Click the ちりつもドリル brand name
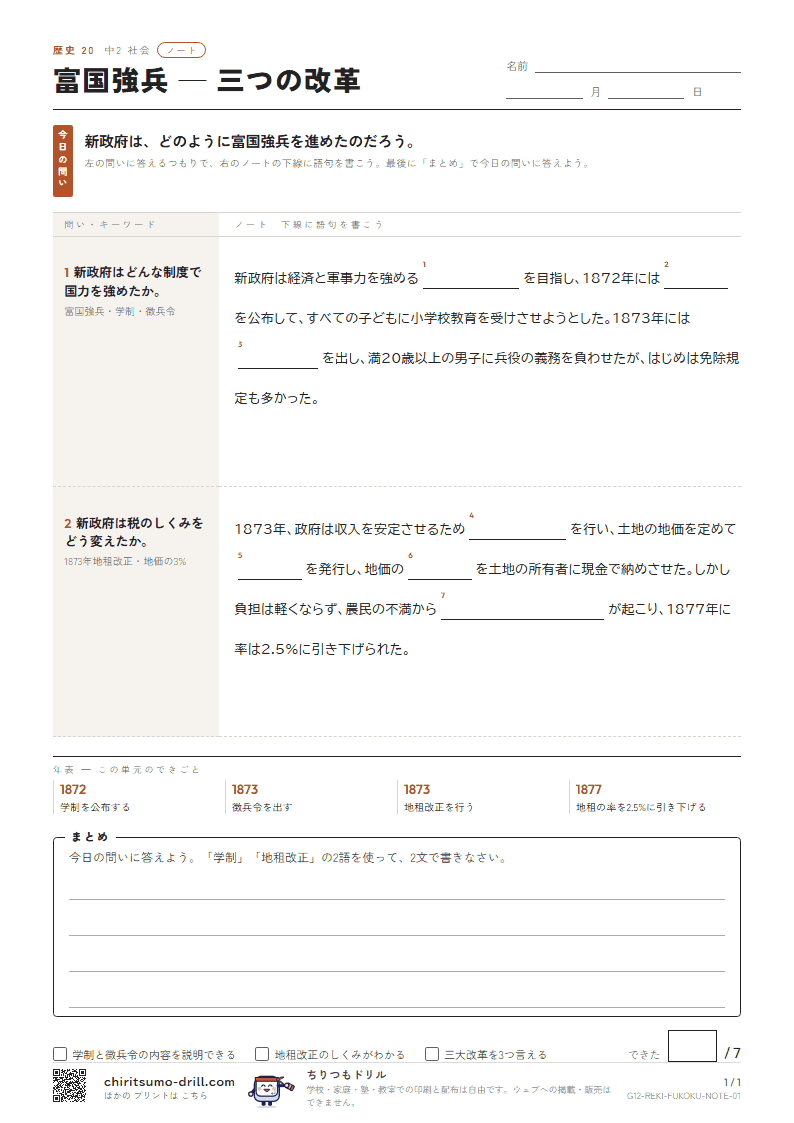 (x=347, y=1074)
